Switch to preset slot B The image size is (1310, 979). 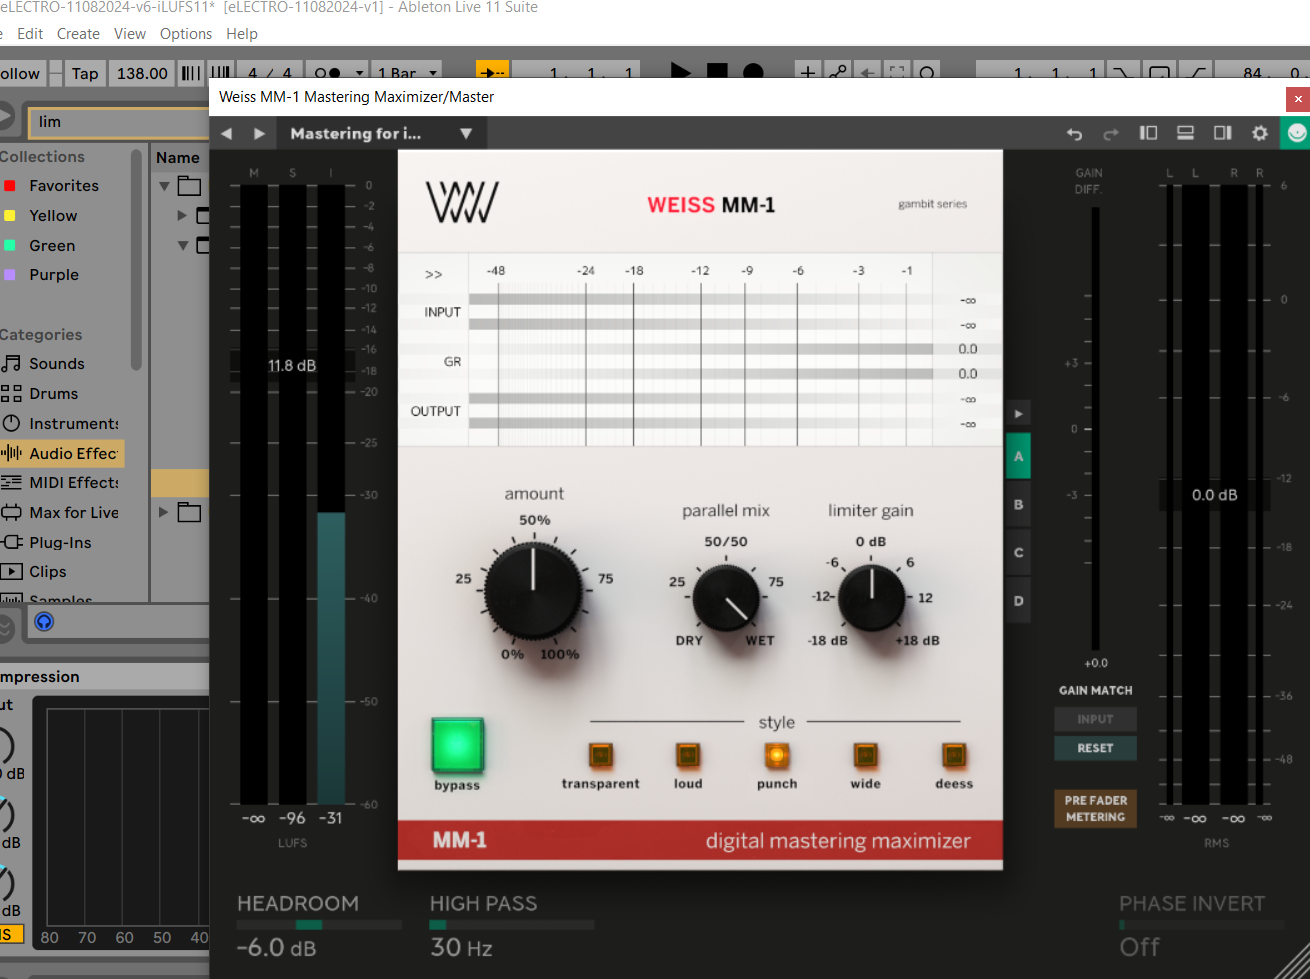(1019, 505)
